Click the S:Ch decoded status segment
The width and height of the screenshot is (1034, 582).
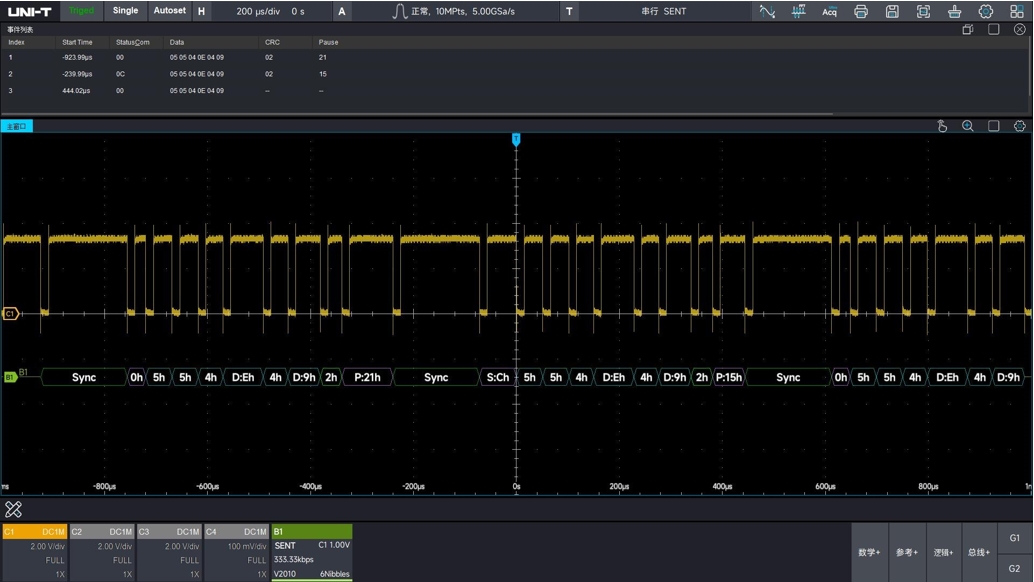pos(498,377)
